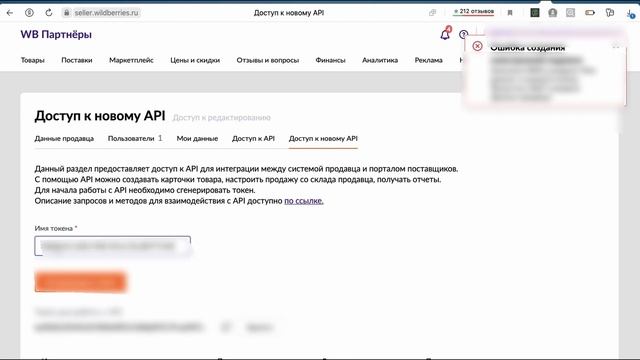Click the red error icon in the notification

pyautogui.click(x=477, y=46)
